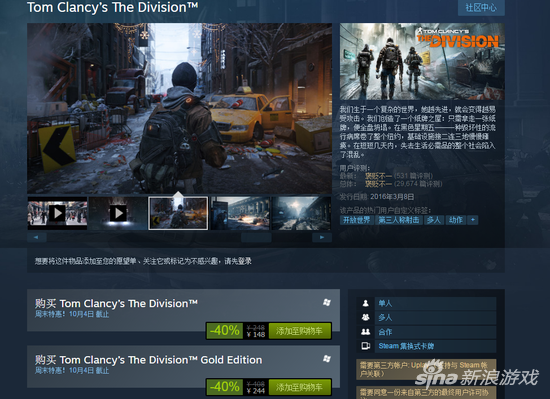Click the thumbnail strip scrollbar handle

[x=256, y=237]
